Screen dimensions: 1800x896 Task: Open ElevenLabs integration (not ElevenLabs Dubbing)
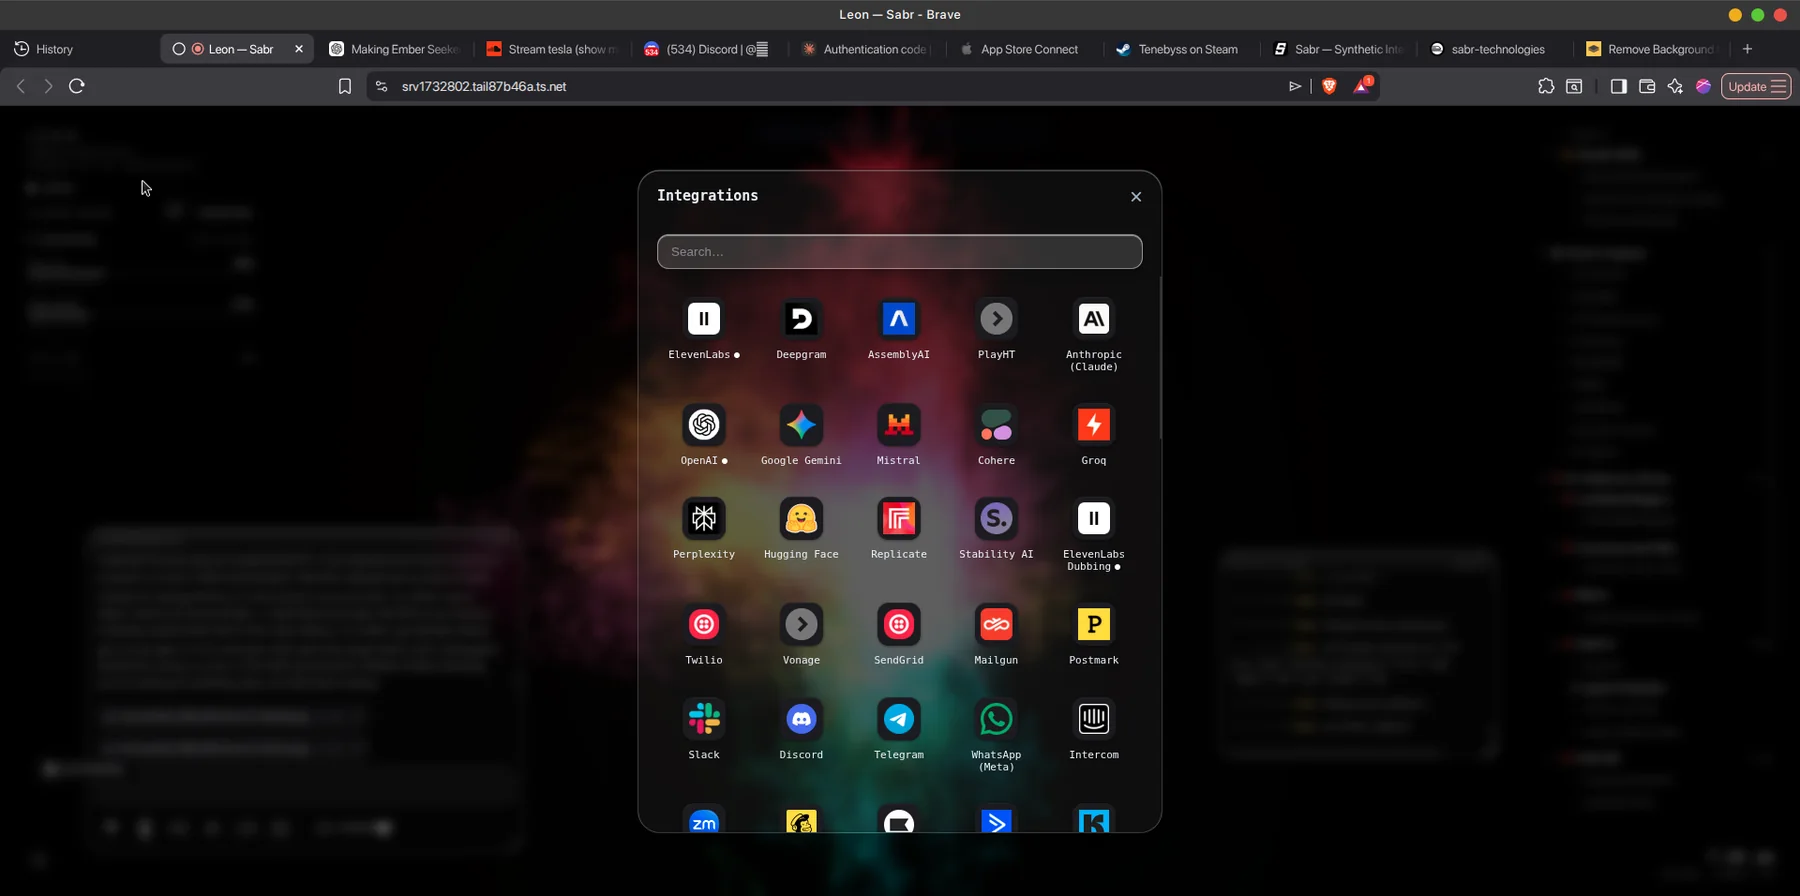tap(704, 319)
